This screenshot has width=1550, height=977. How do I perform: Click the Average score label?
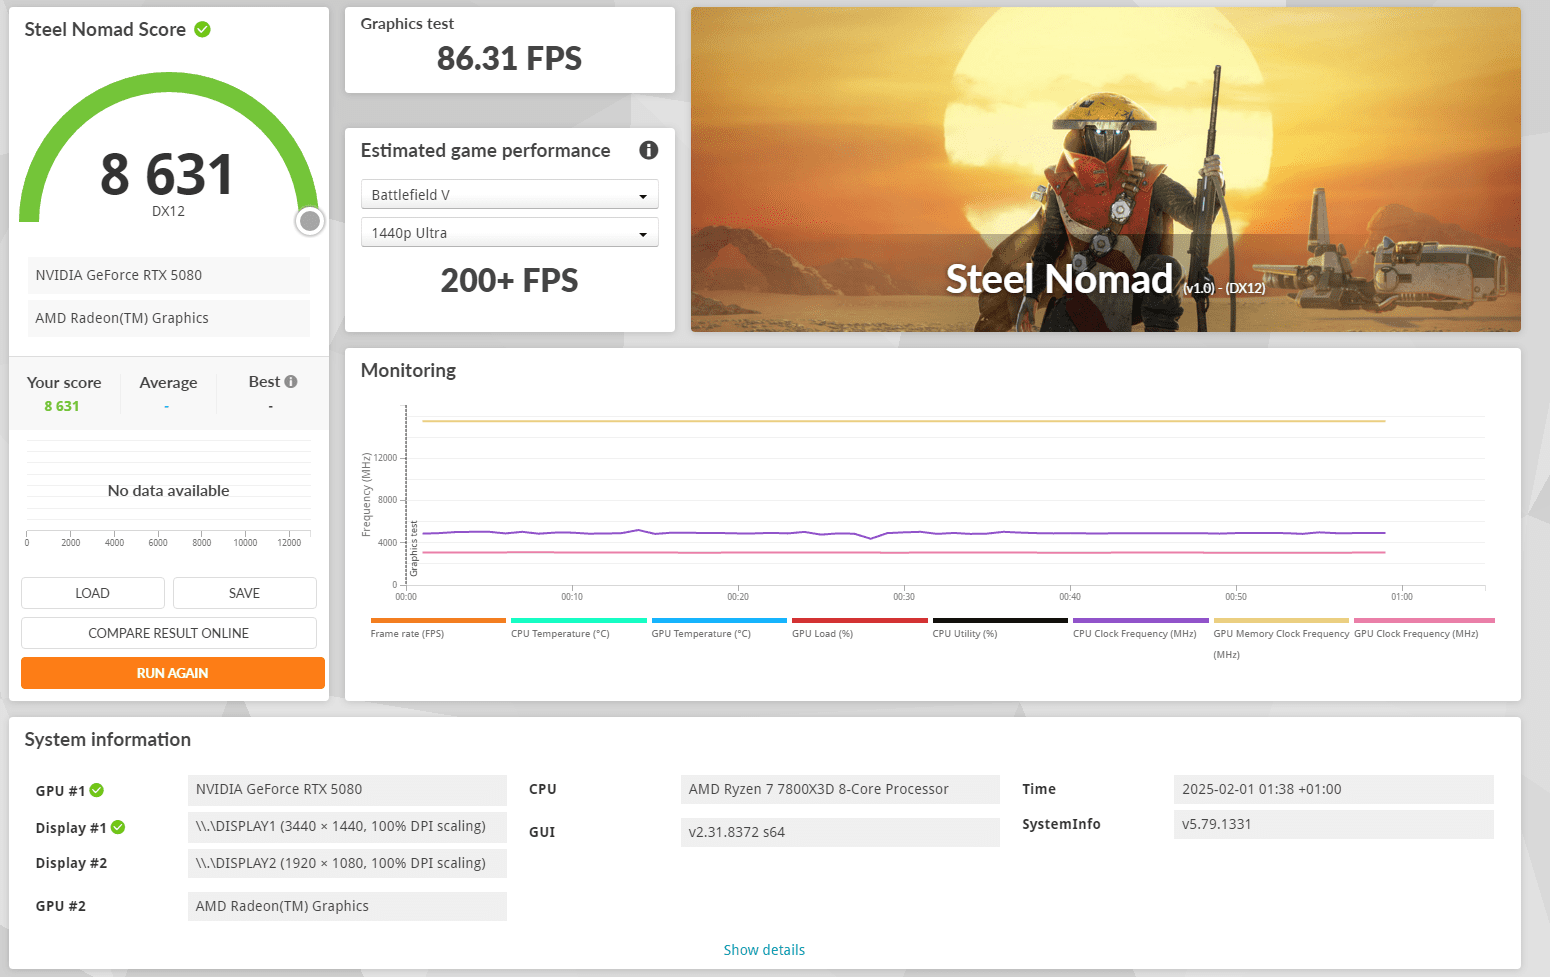click(x=168, y=383)
